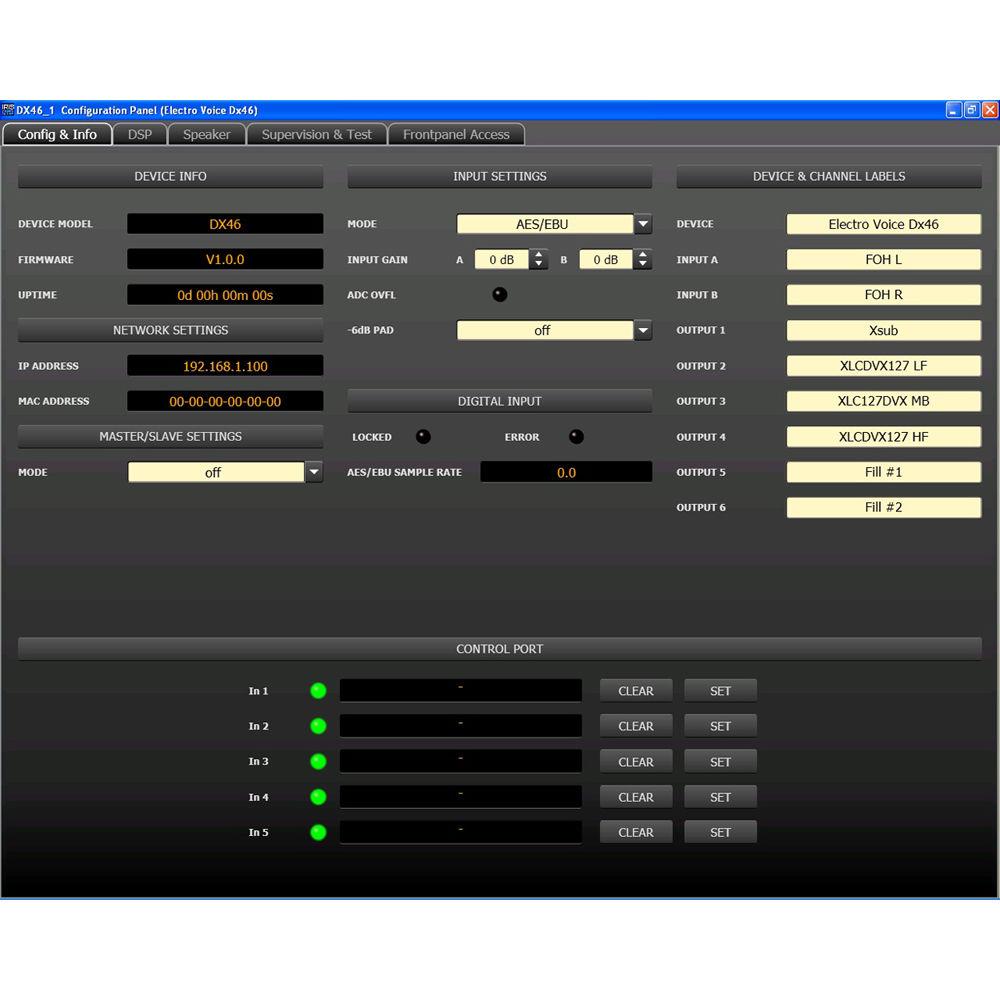Click the INPUT A label field FOH L
This screenshot has width=1000, height=1000.
[883, 260]
